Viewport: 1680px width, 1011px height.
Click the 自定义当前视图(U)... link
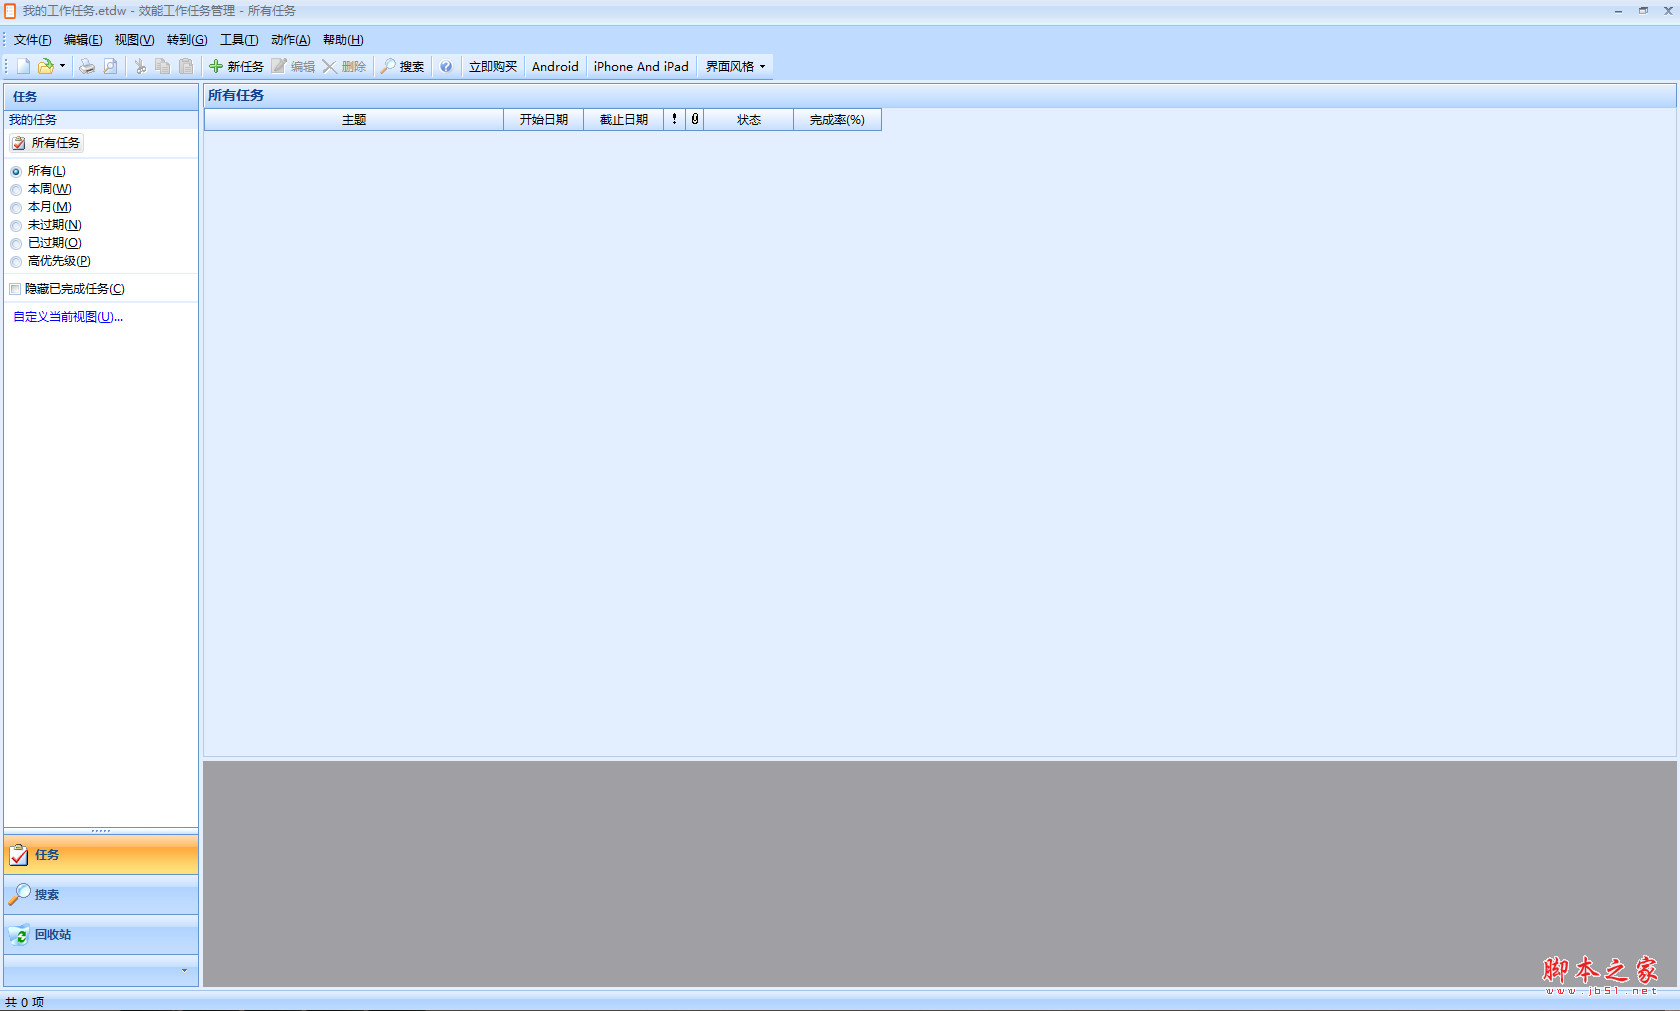point(68,317)
